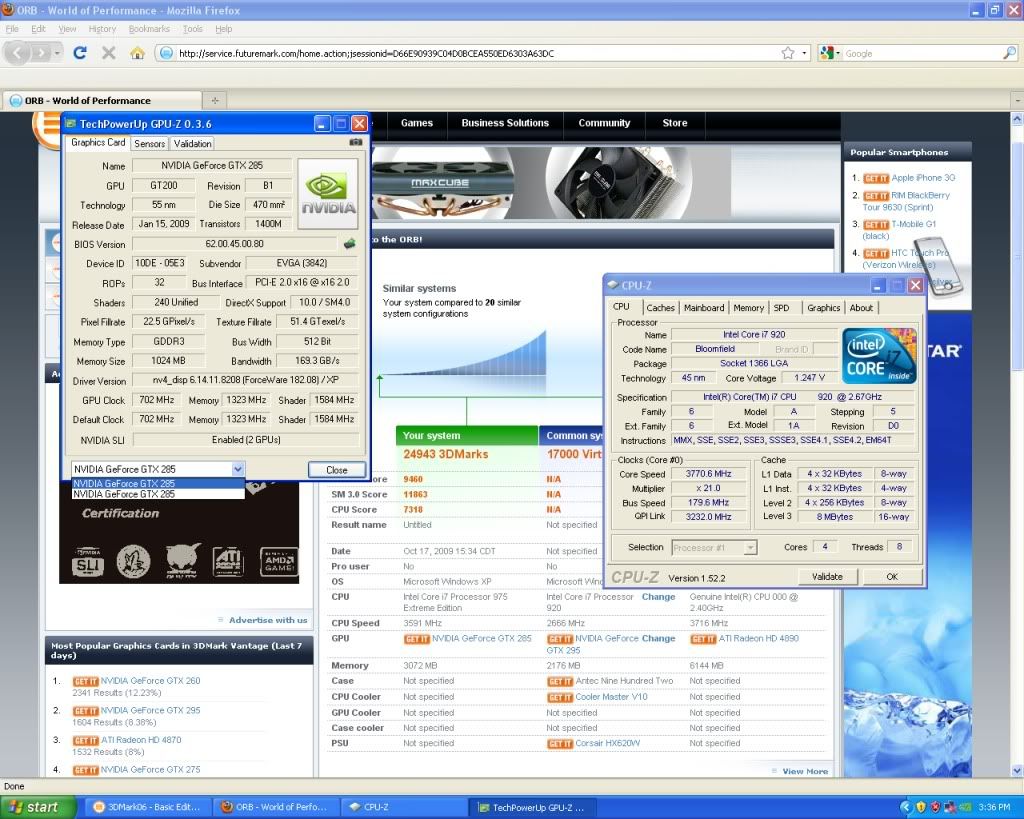Image resolution: width=1024 pixels, height=819 pixels.
Task: Open the About tab in CPU-Z
Action: tap(861, 308)
